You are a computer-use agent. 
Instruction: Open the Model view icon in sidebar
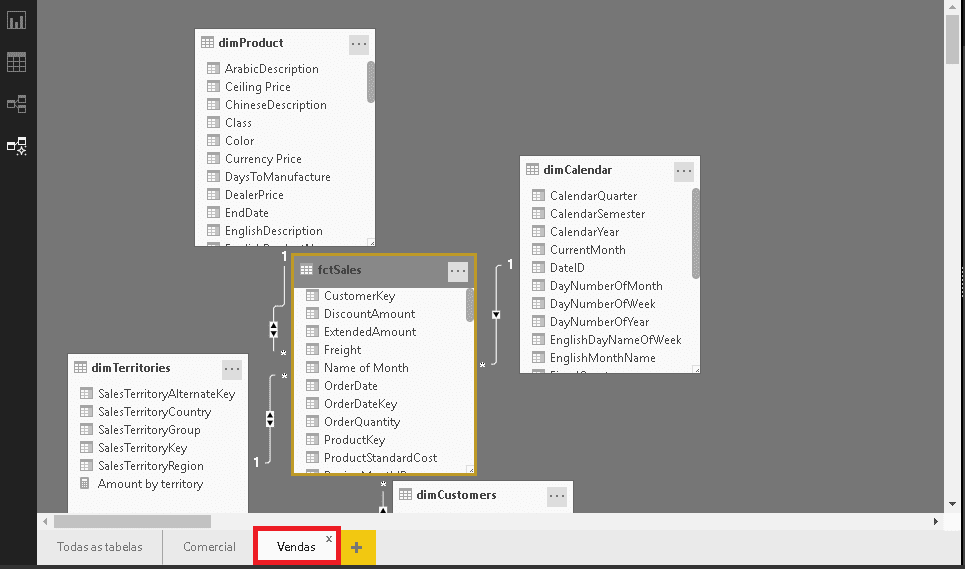pos(17,146)
